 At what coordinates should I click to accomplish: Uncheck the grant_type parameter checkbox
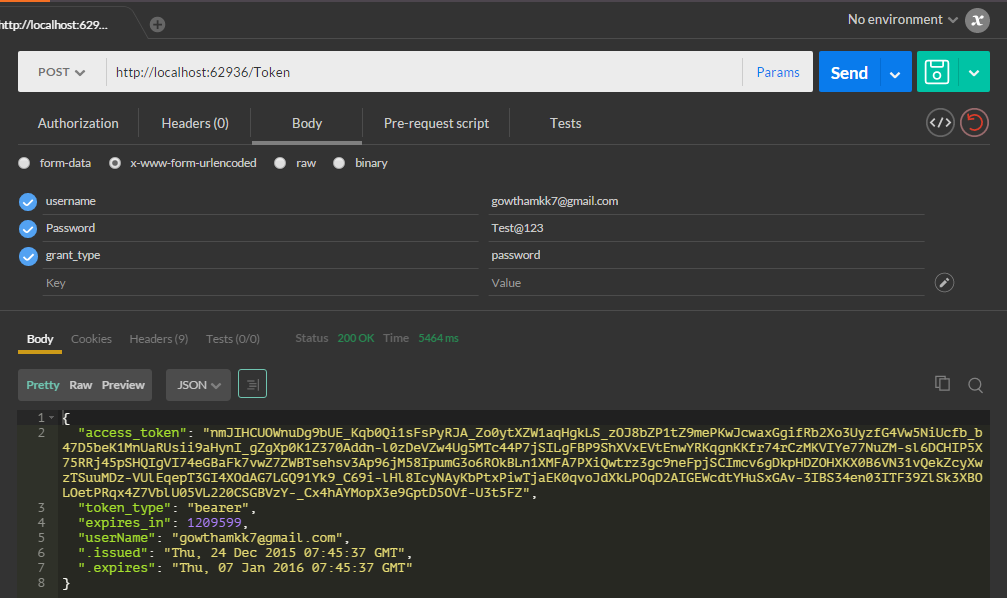[x=28, y=256]
